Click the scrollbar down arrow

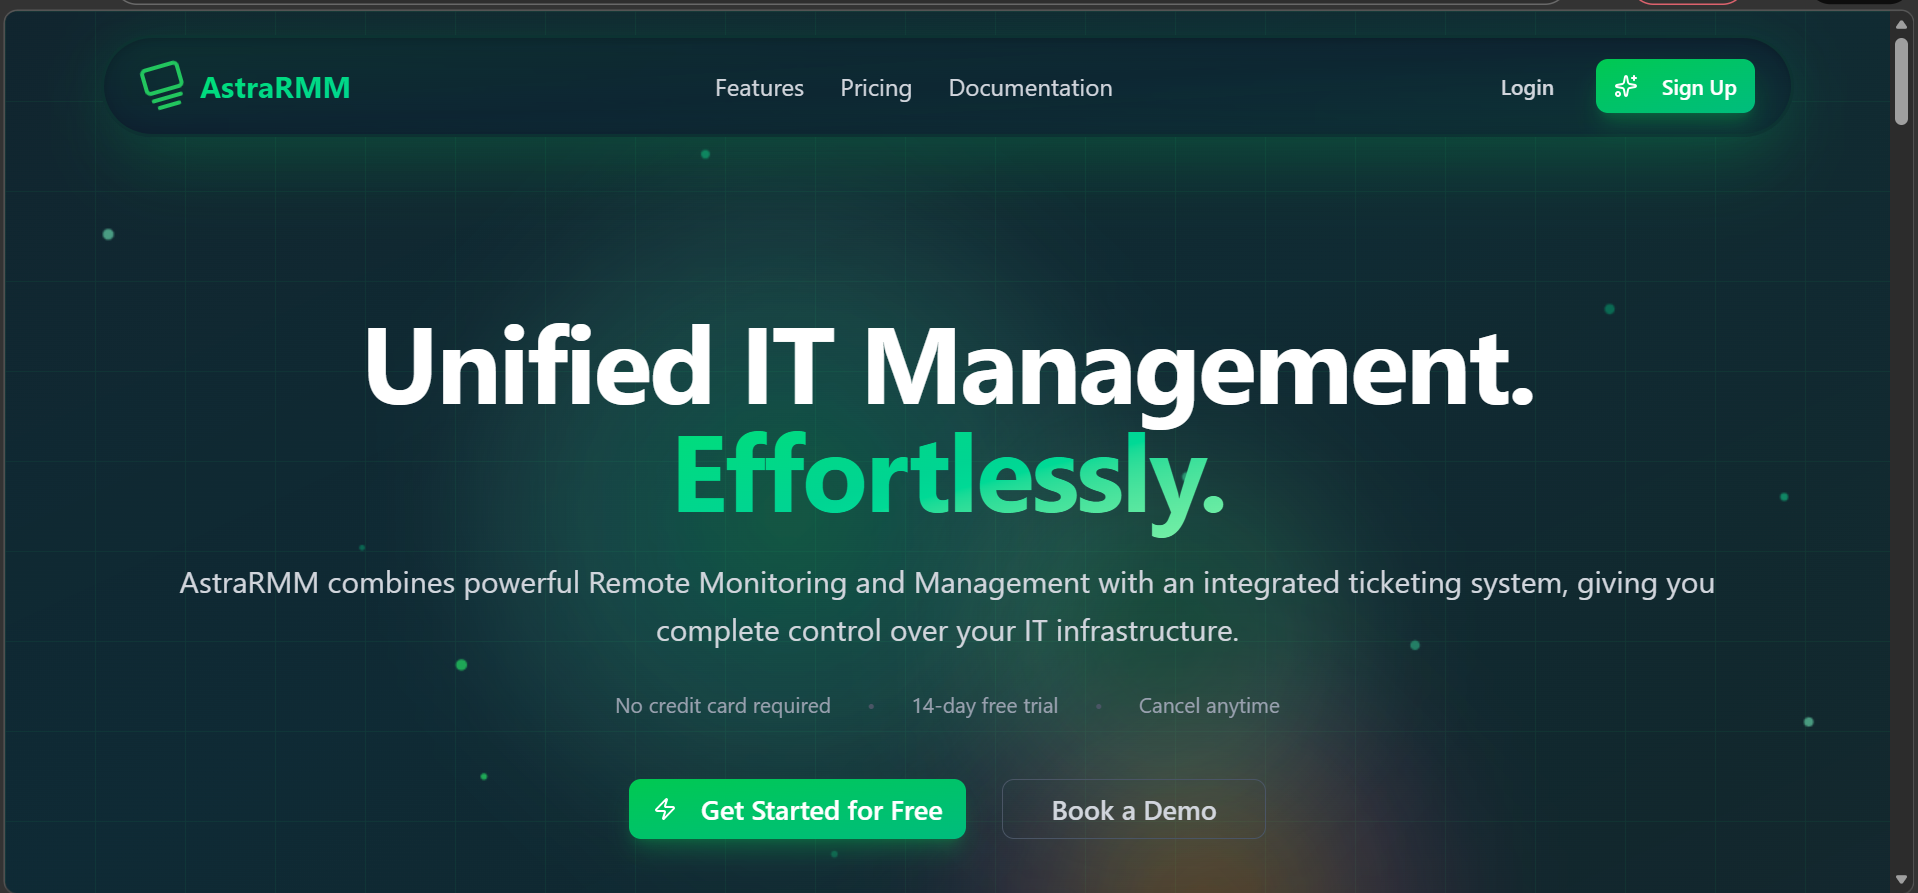tap(1901, 880)
